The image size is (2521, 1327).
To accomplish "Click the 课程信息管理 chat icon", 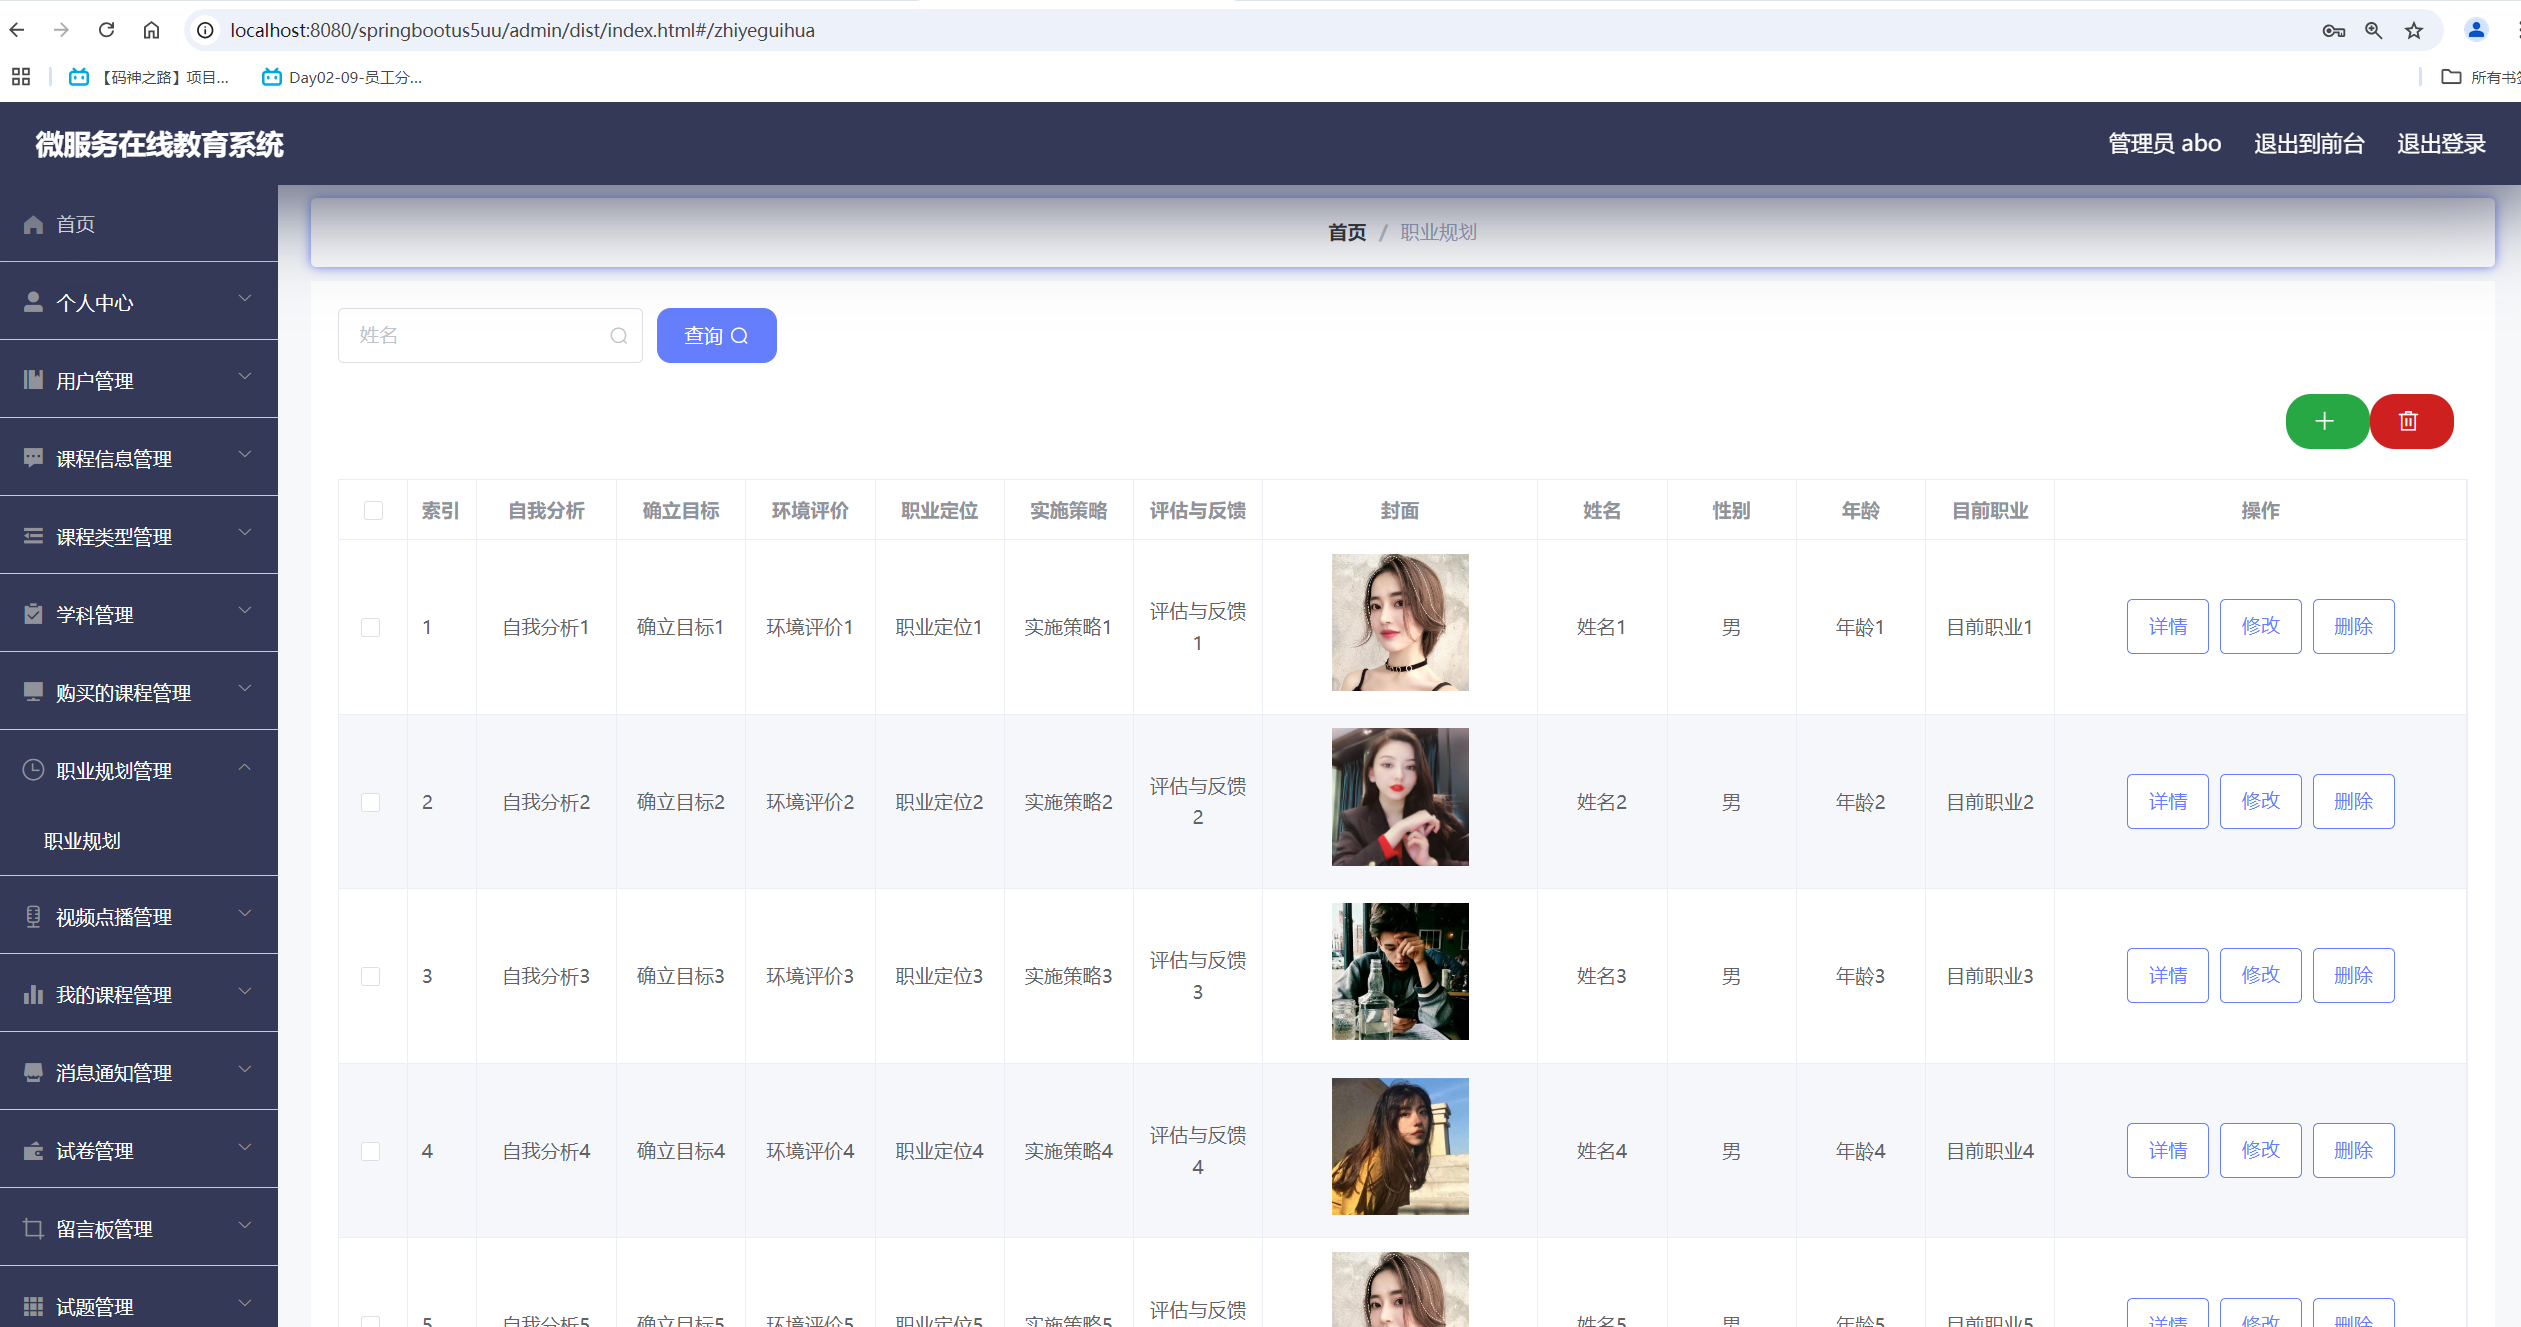I will coord(33,458).
